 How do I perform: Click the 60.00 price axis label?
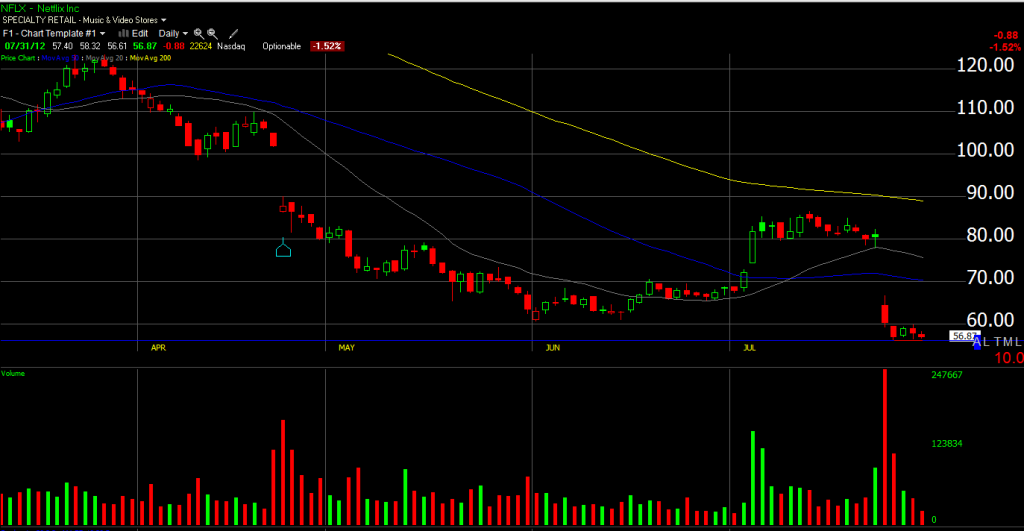(990, 320)
